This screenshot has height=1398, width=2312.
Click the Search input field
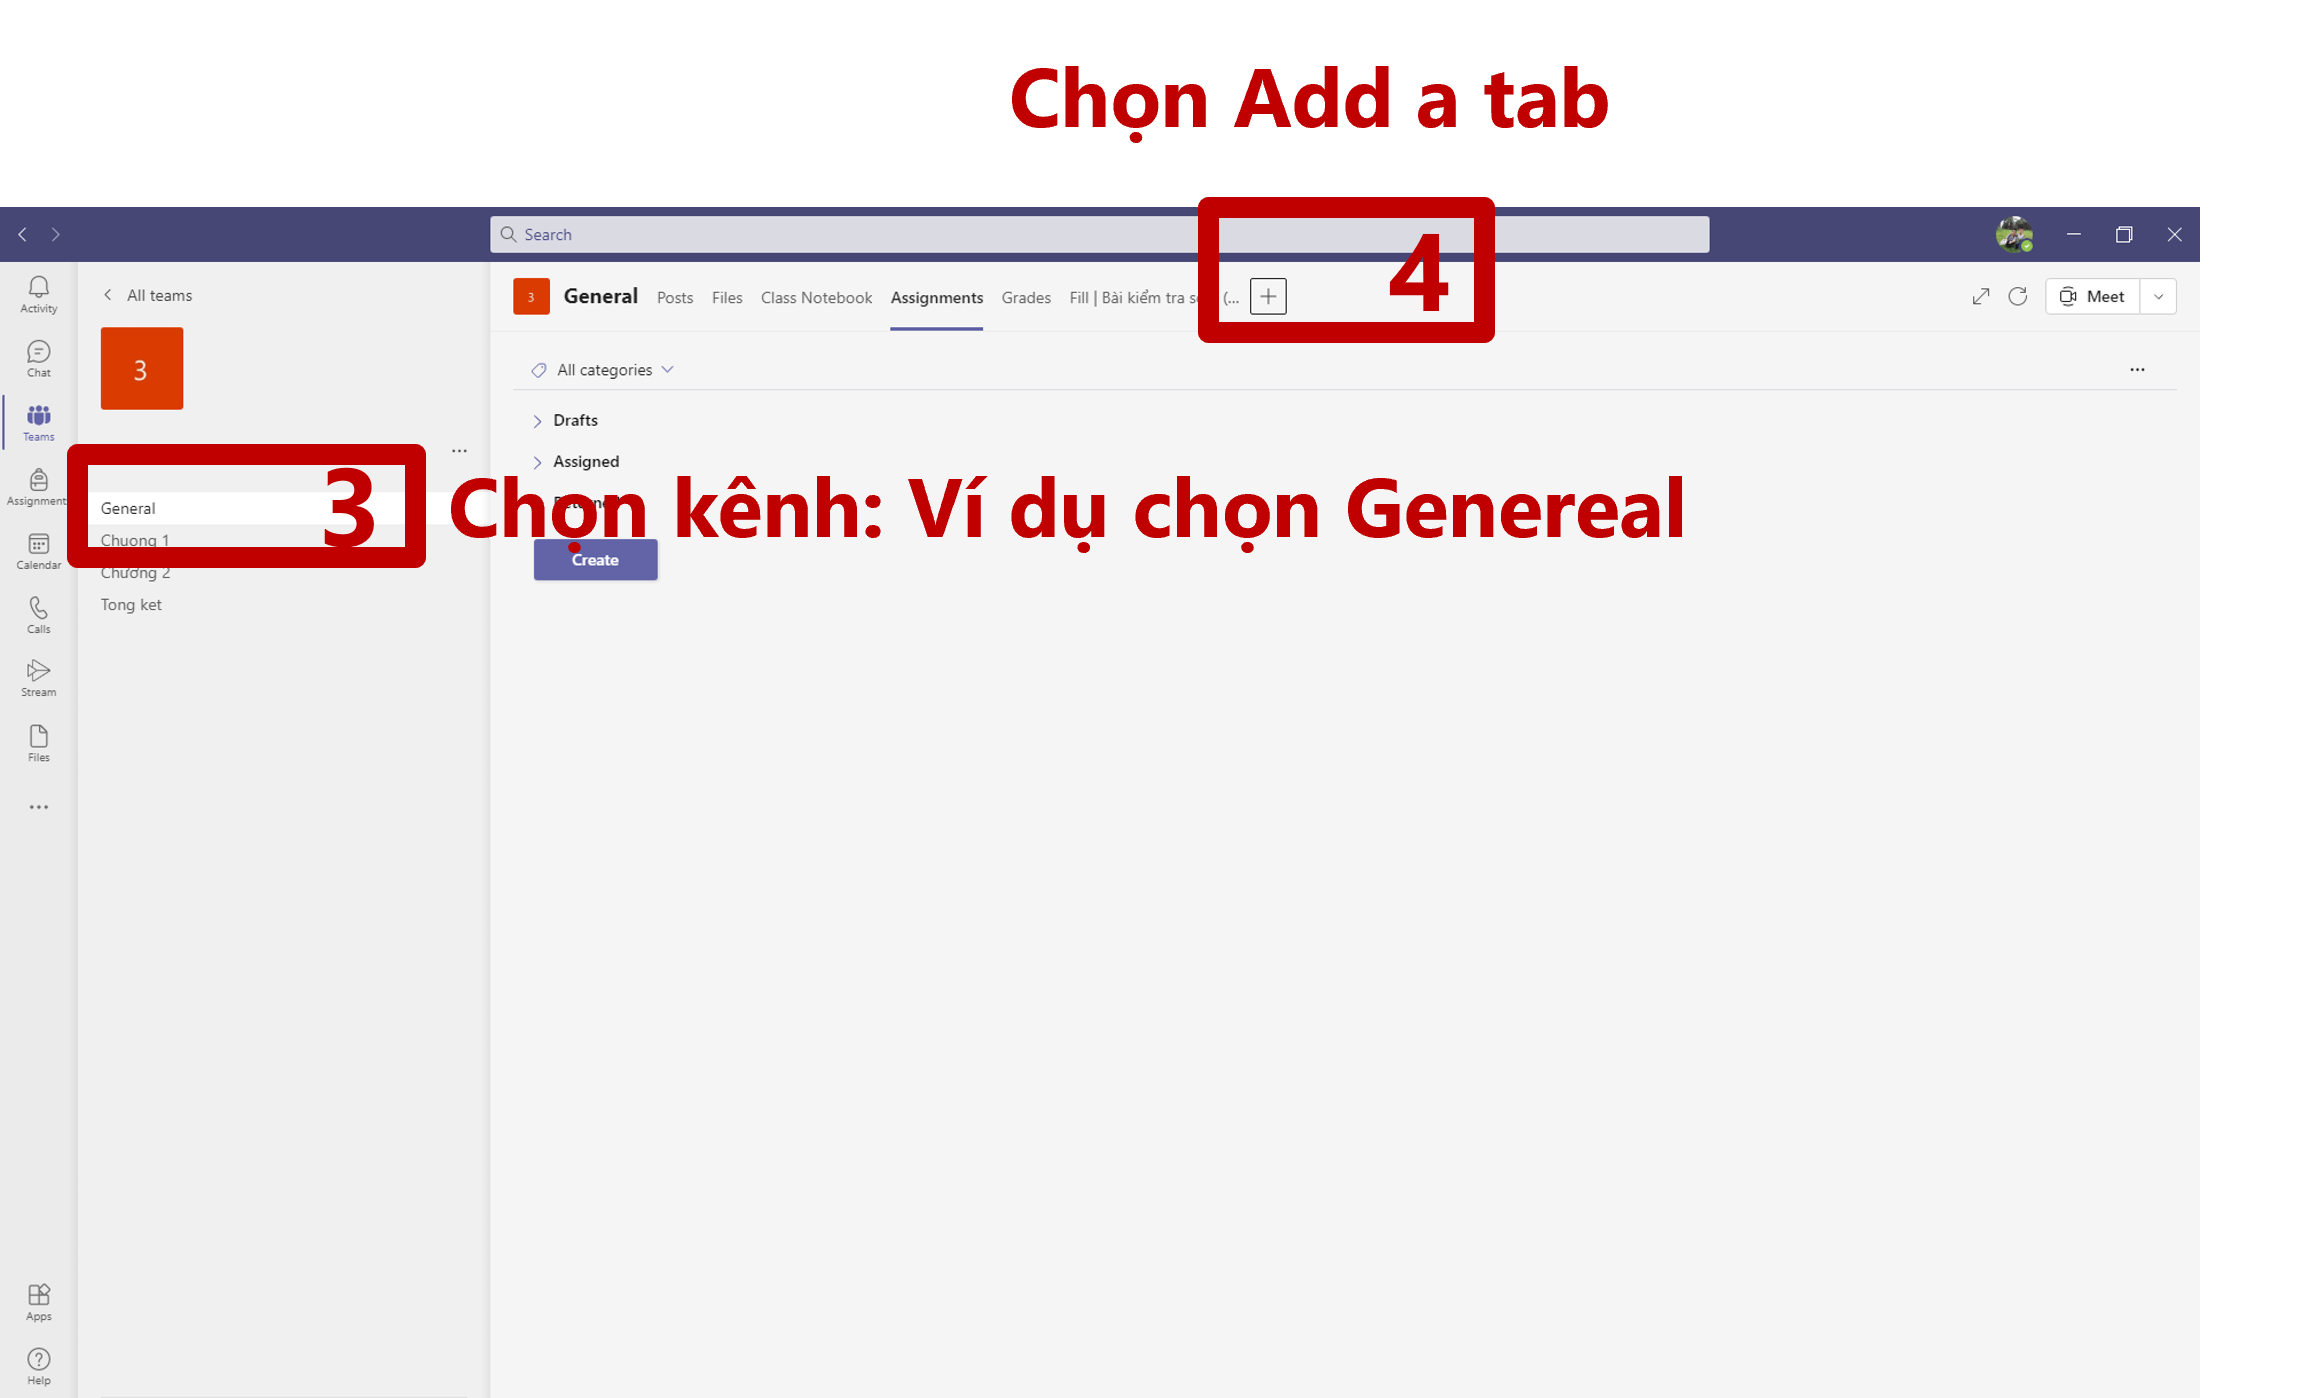(1099, 234)
